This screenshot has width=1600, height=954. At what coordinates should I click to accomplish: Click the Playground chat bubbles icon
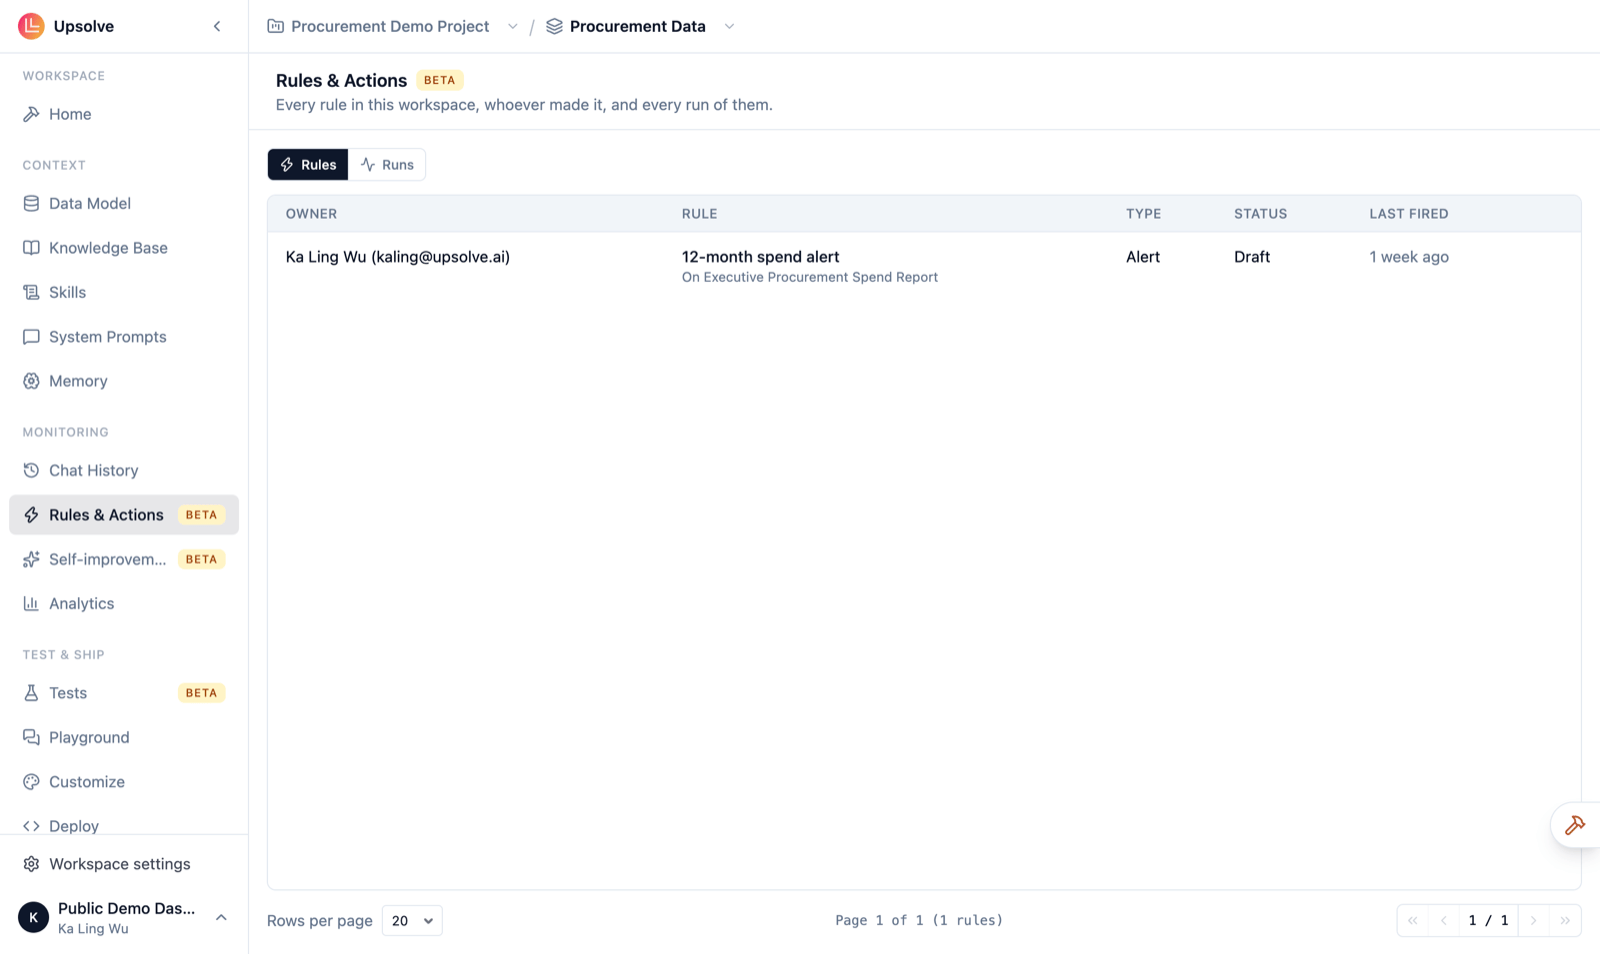[31, 737]
